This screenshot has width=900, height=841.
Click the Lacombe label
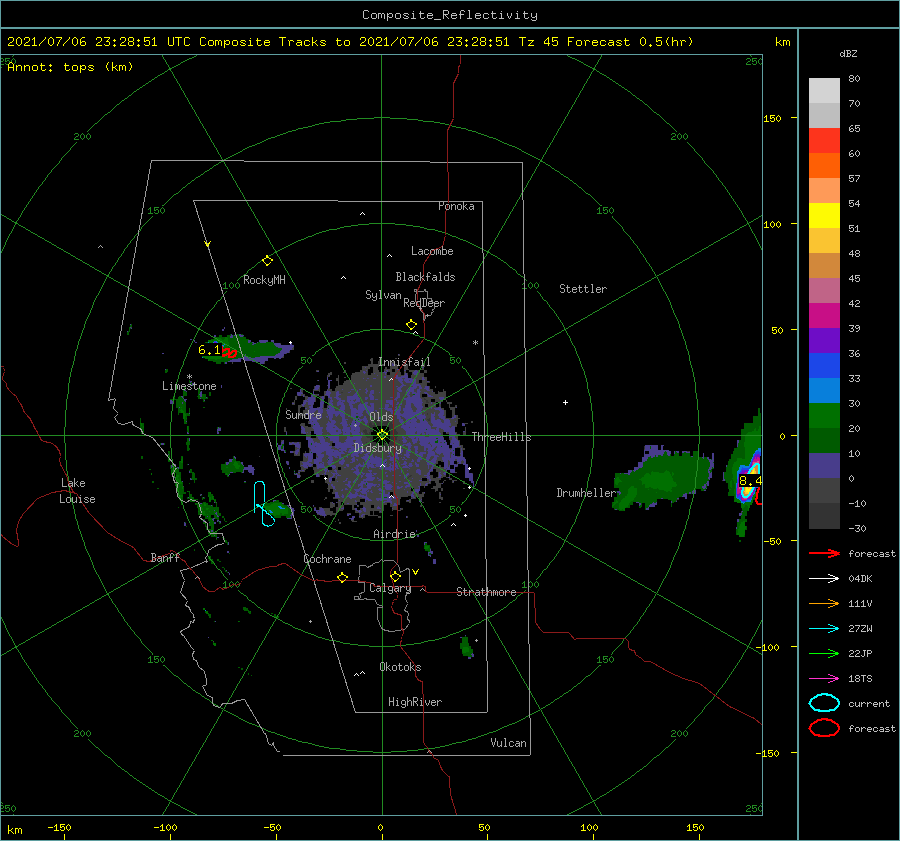(x=432, y=251)
